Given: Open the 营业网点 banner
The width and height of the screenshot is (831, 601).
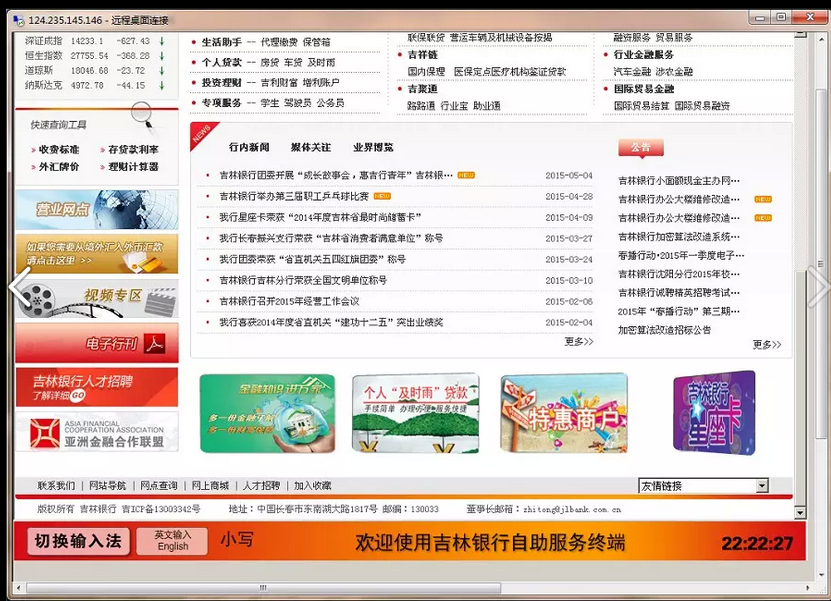Looking at the screenshot, I should click(x=97, y=210).
